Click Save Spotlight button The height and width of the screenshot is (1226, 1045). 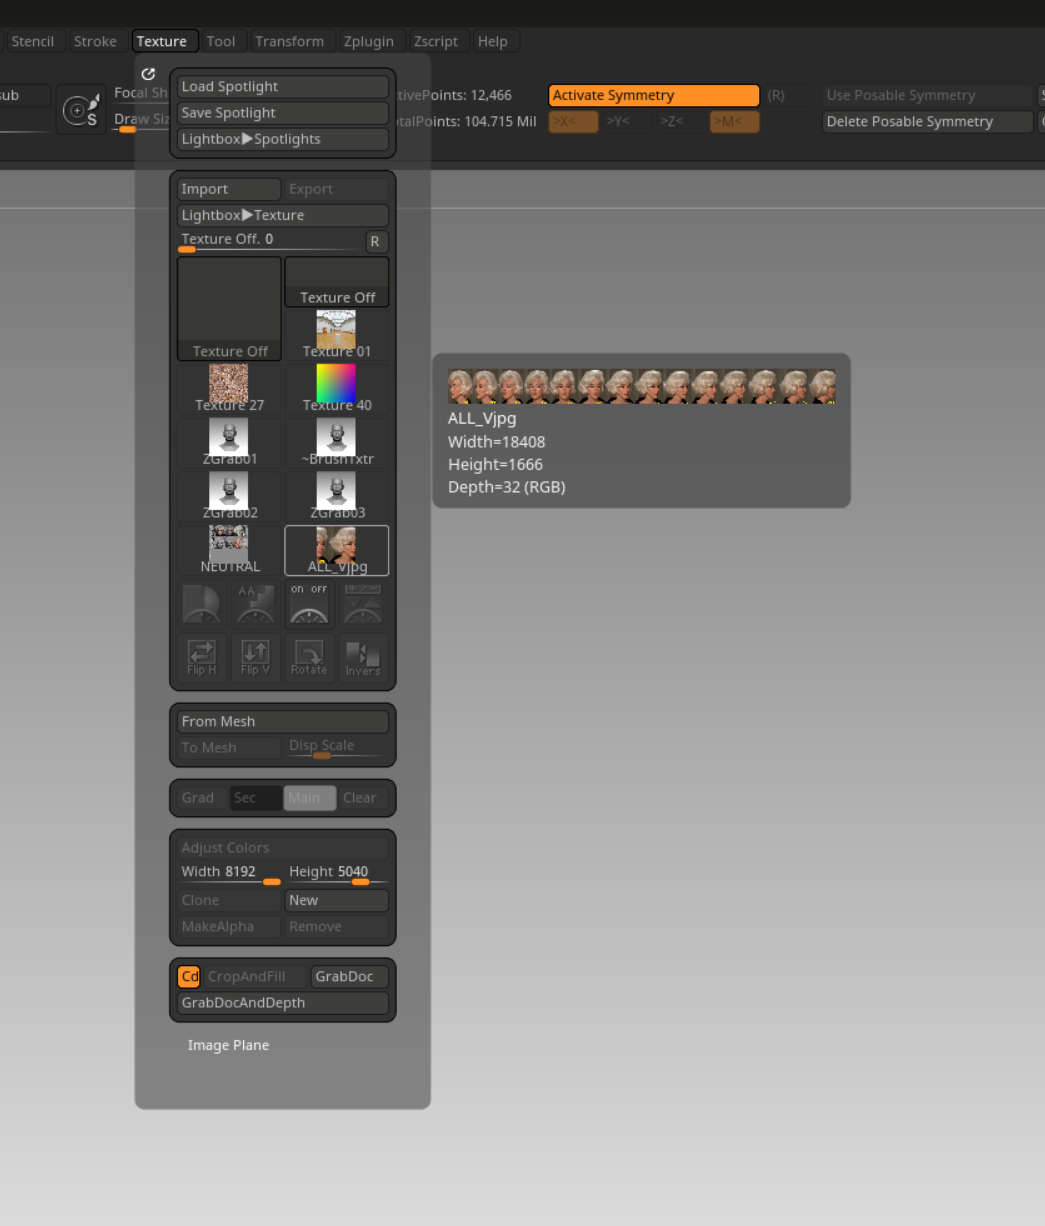coord(283,113)
